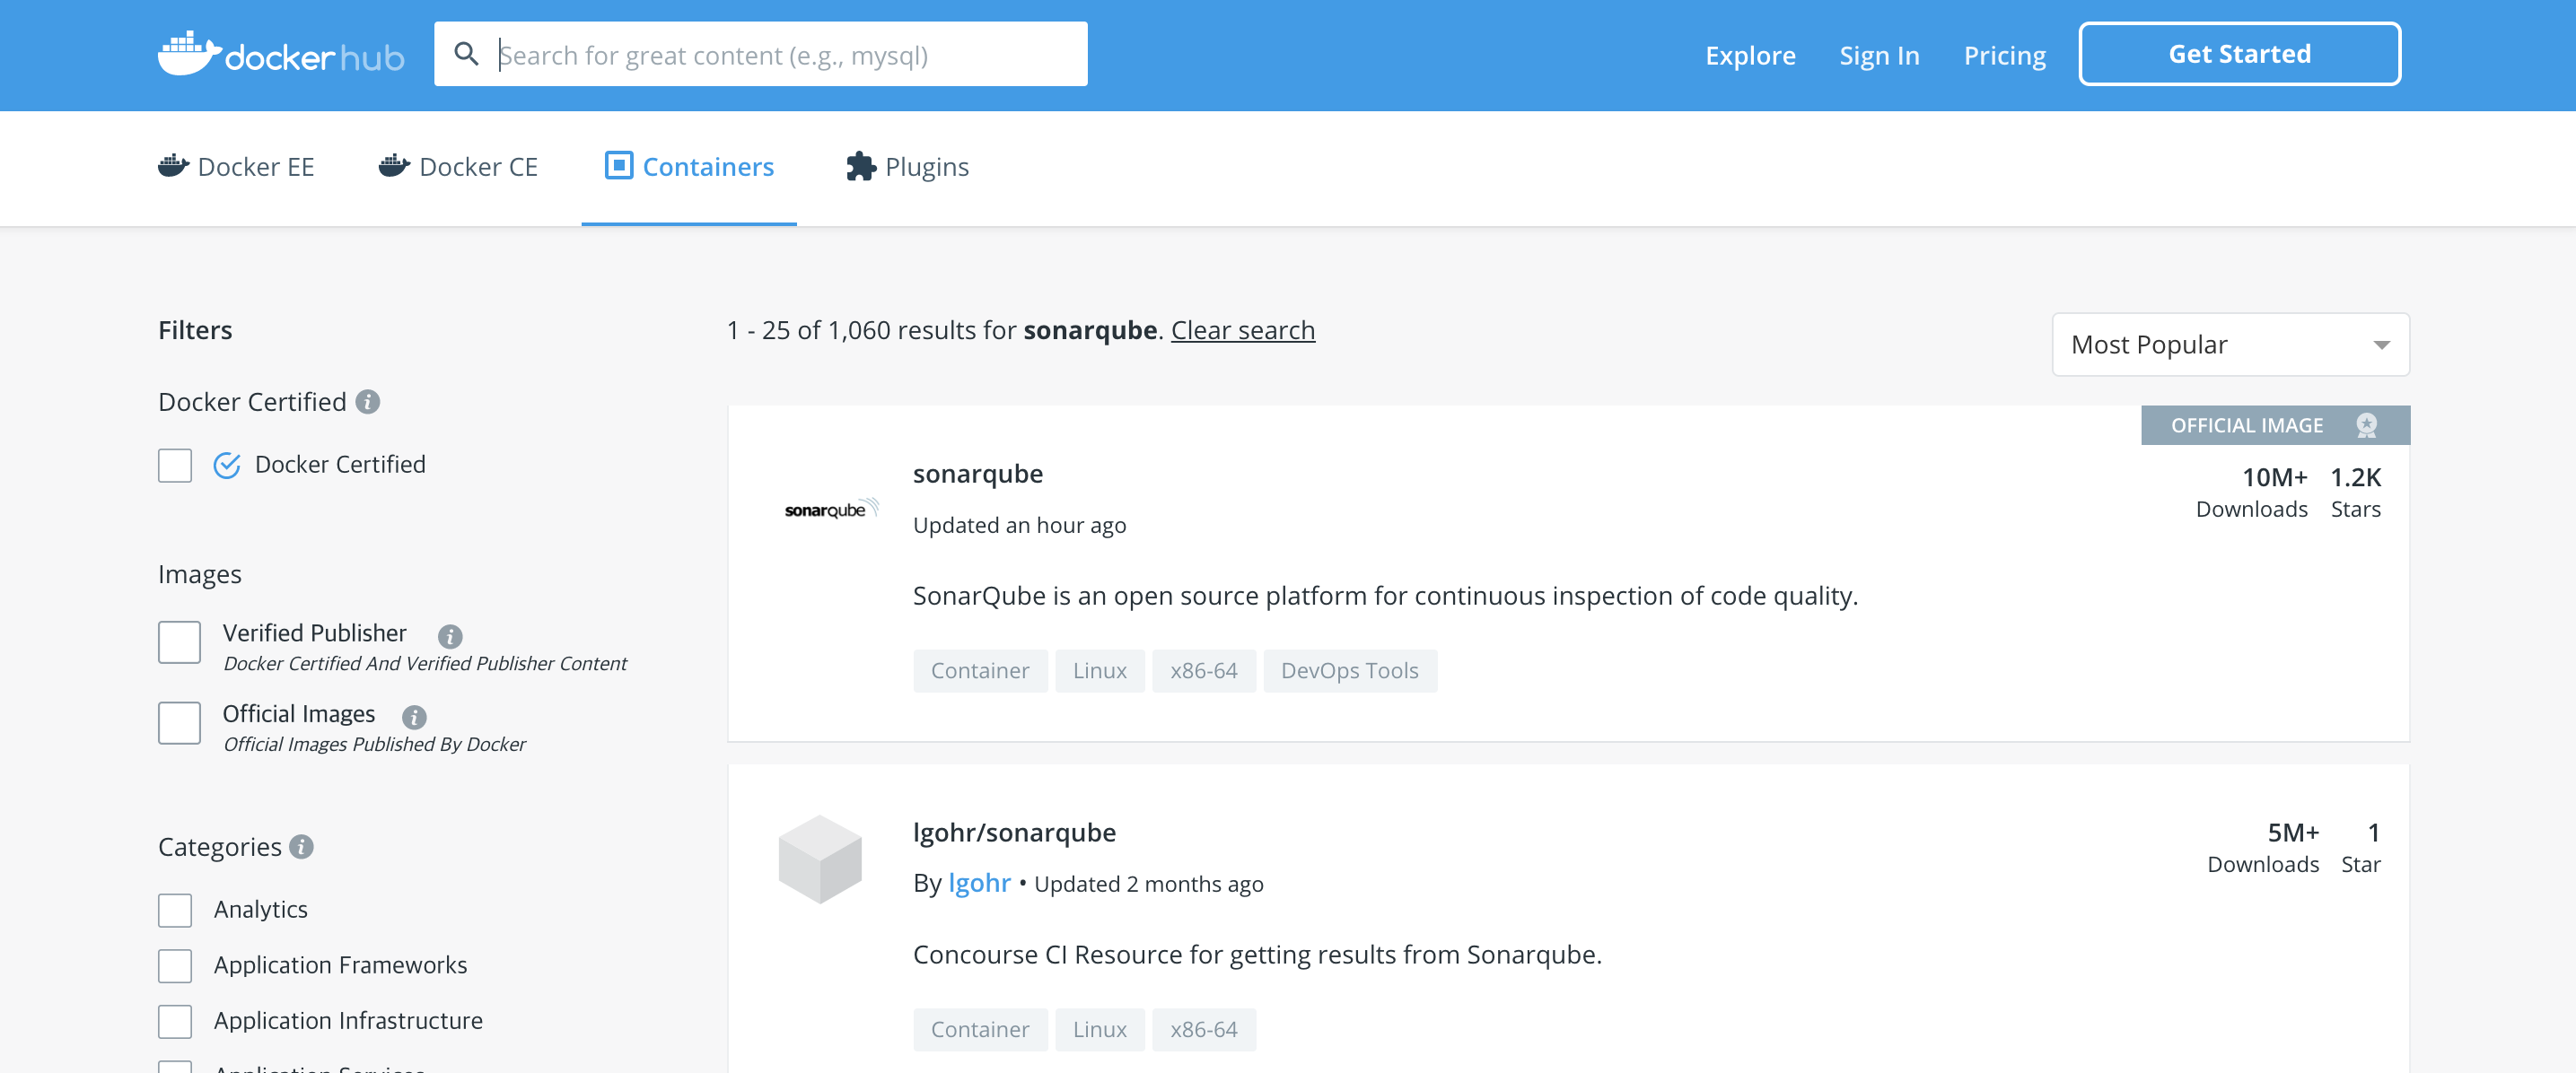The width and height of the screenshot is (2576, 1073).
Task: Click the lgohr/sonarqube cube placeholder icon
Action: [820, 859]
